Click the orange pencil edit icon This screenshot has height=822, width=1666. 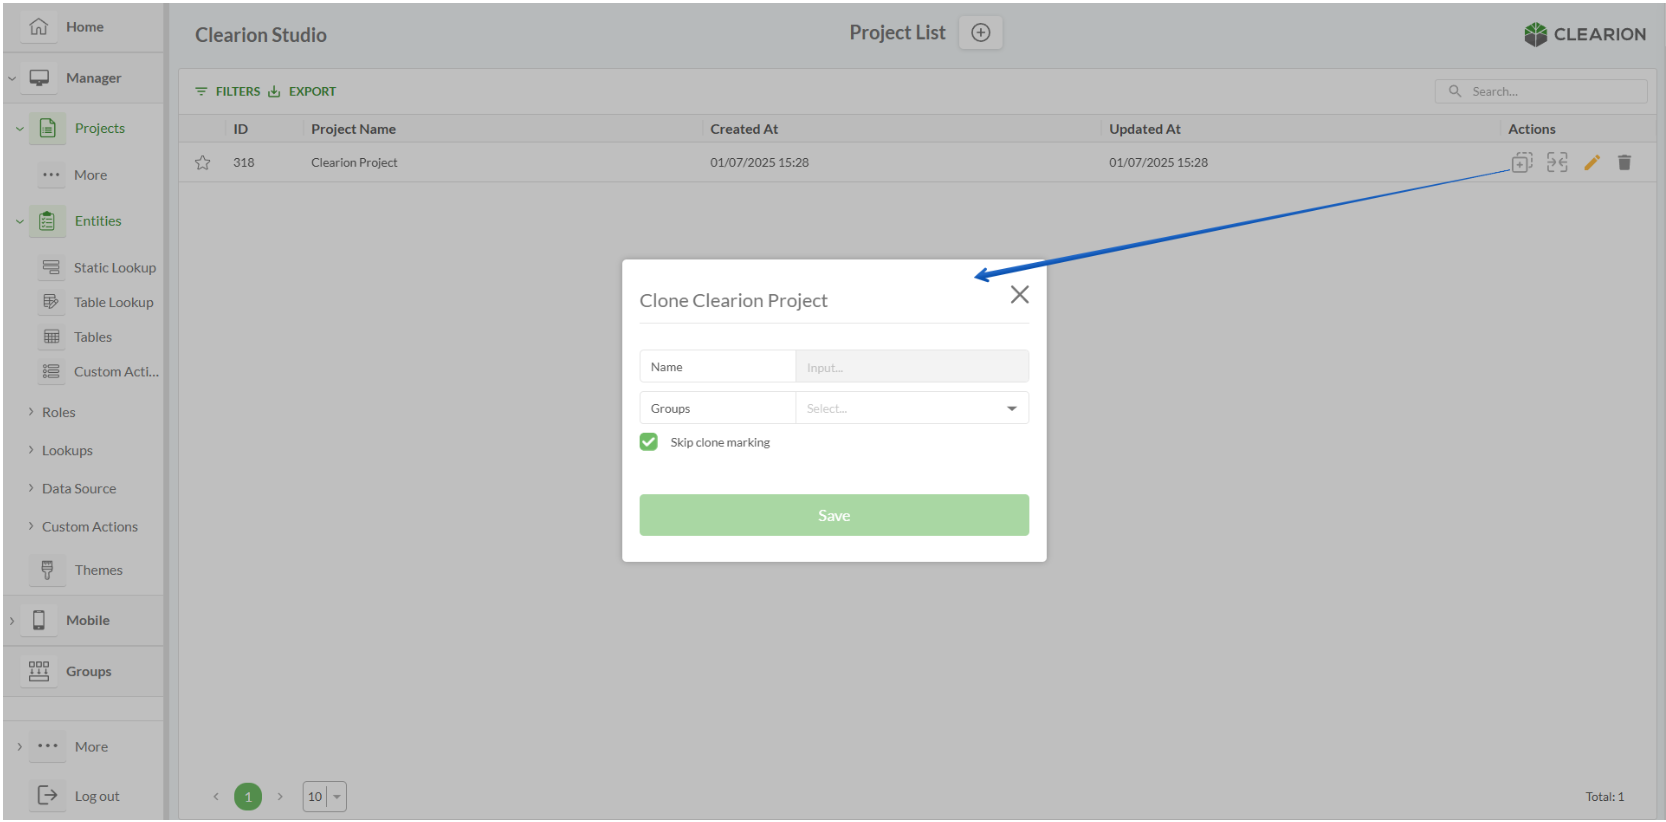pos(1592,163)
